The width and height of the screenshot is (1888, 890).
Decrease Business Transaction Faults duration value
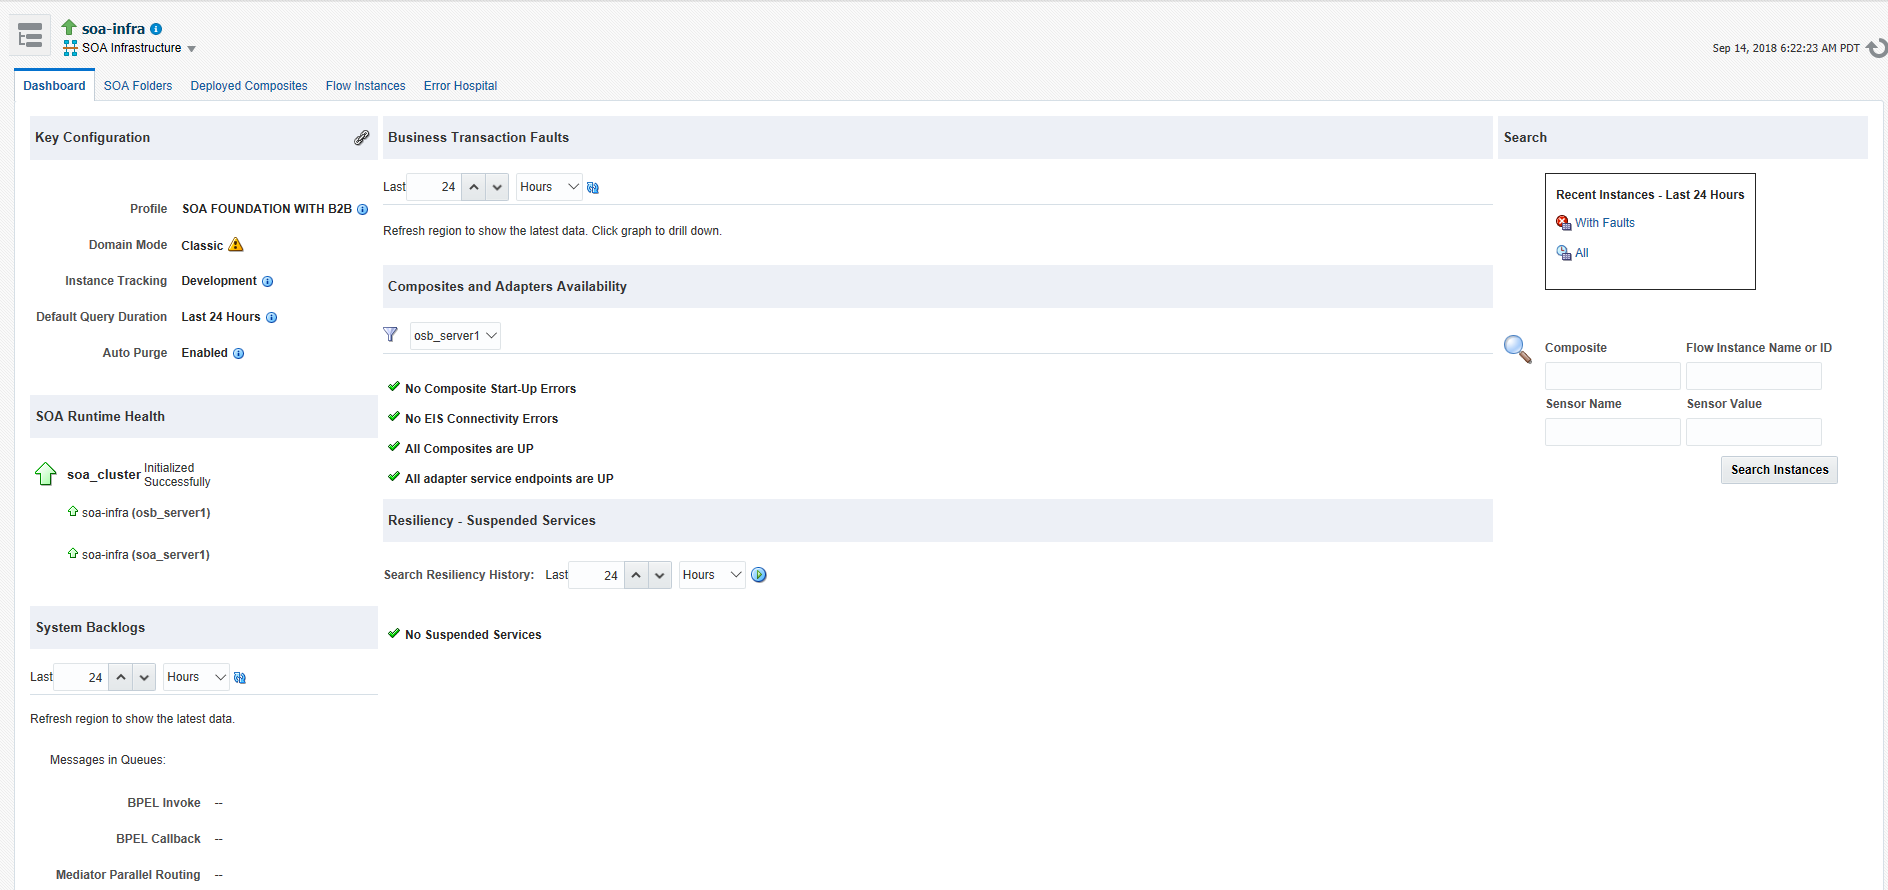pyautogui.click(x=497, y=187)
